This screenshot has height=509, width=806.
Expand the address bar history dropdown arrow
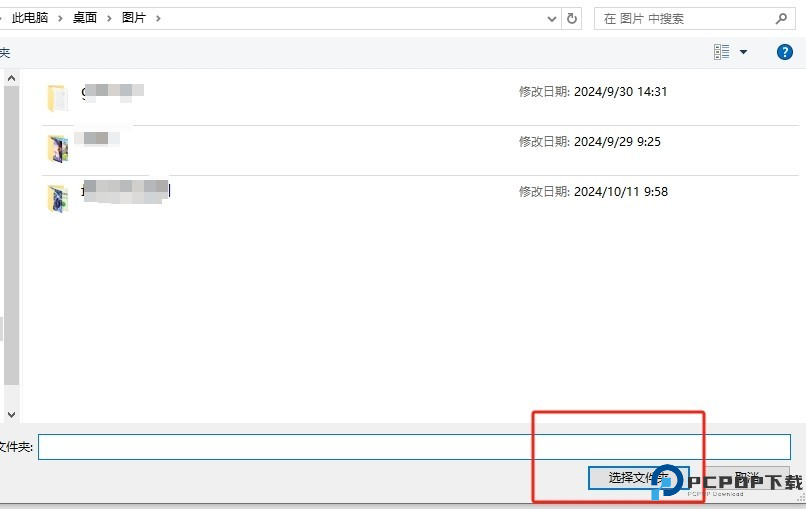(552, 18)
